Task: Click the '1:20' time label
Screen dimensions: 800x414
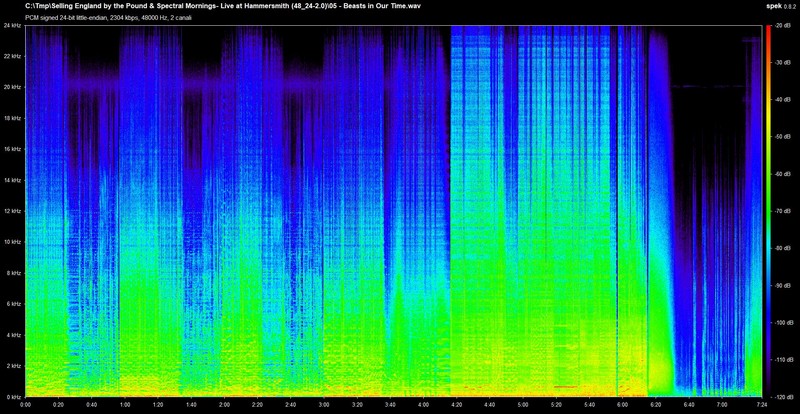Action: coord(158,404)
